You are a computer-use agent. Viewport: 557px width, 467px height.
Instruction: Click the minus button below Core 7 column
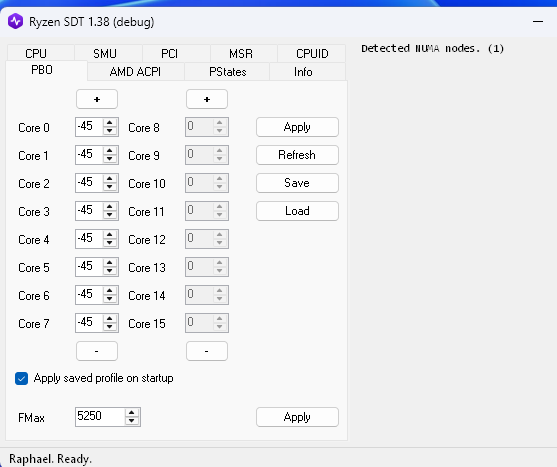coord(97,351)
